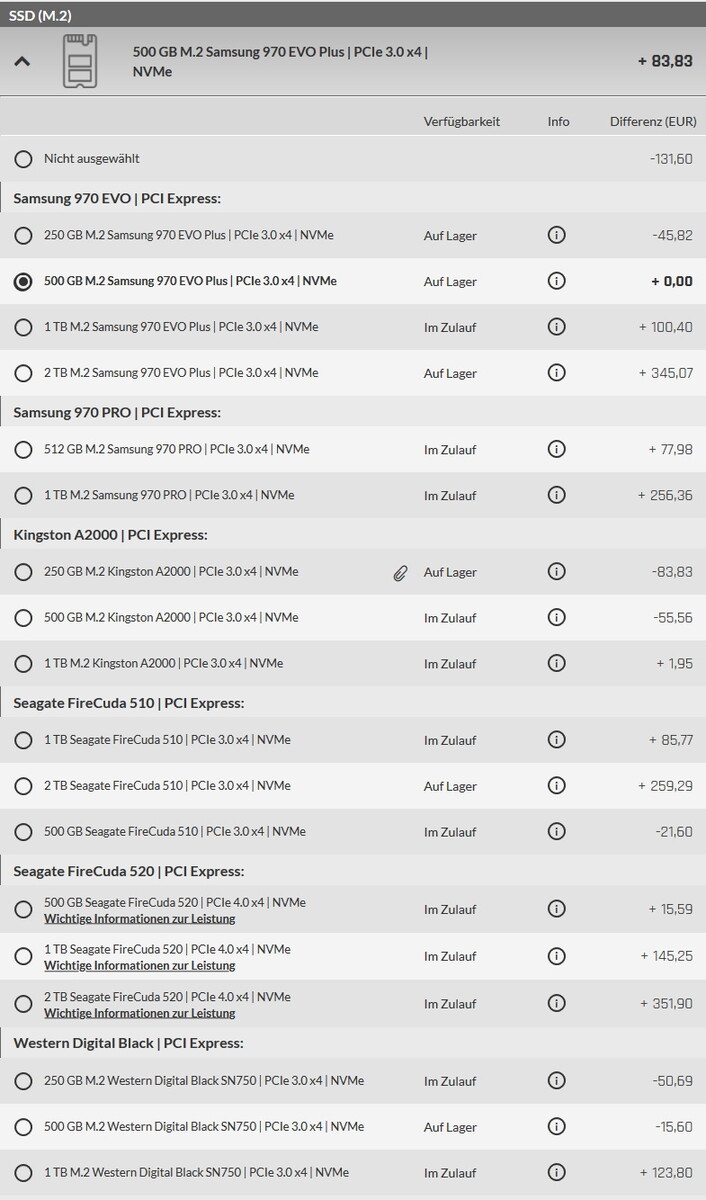Select 512 GB Samsung 970 PRO option

pos(23,450)
